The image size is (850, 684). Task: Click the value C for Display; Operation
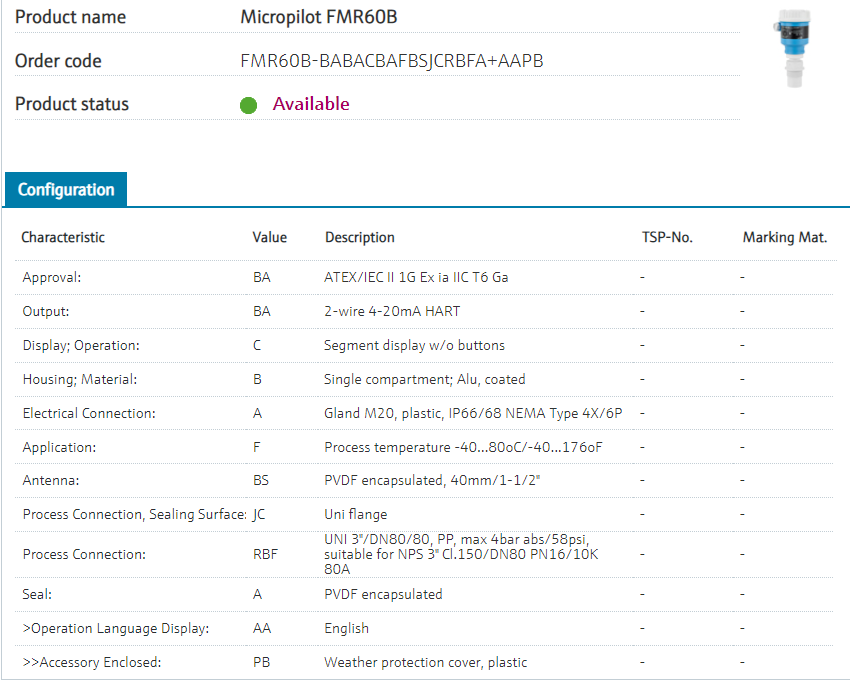click(x=257, y=345)
